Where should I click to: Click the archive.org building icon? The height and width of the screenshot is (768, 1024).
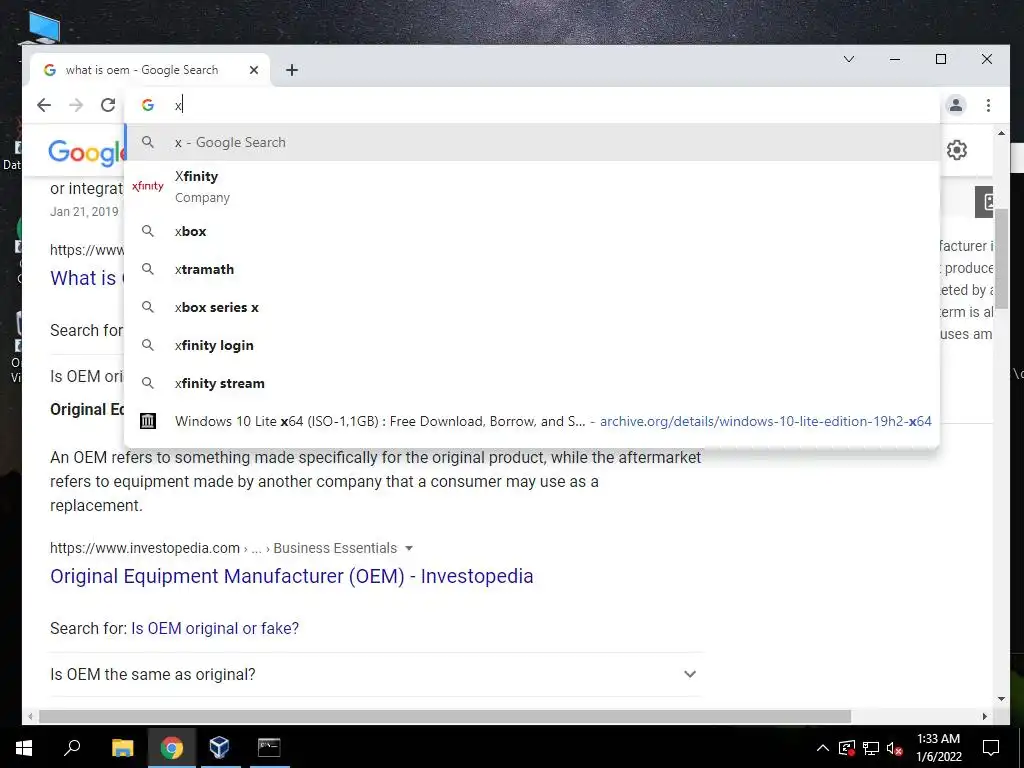coord(148,421)
